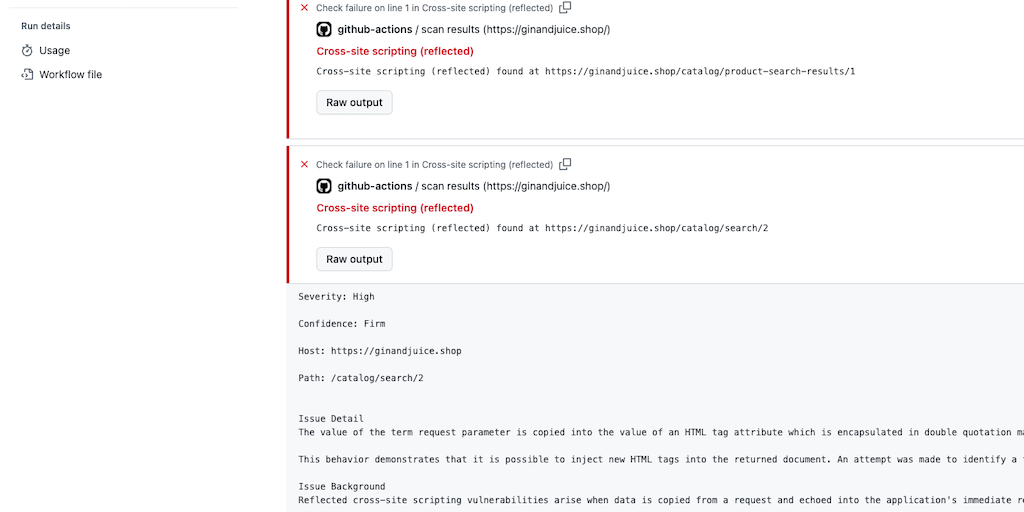
Task: Collapse Raw output for catalog/search/2 finding
Action: click(x=354, y=259)
